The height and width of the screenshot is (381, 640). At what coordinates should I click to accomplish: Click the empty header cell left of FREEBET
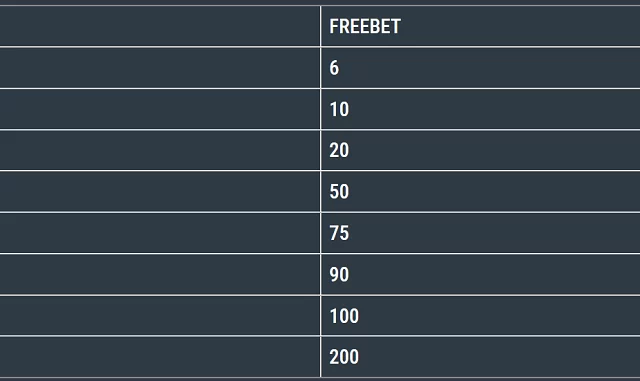click(160, 26)
